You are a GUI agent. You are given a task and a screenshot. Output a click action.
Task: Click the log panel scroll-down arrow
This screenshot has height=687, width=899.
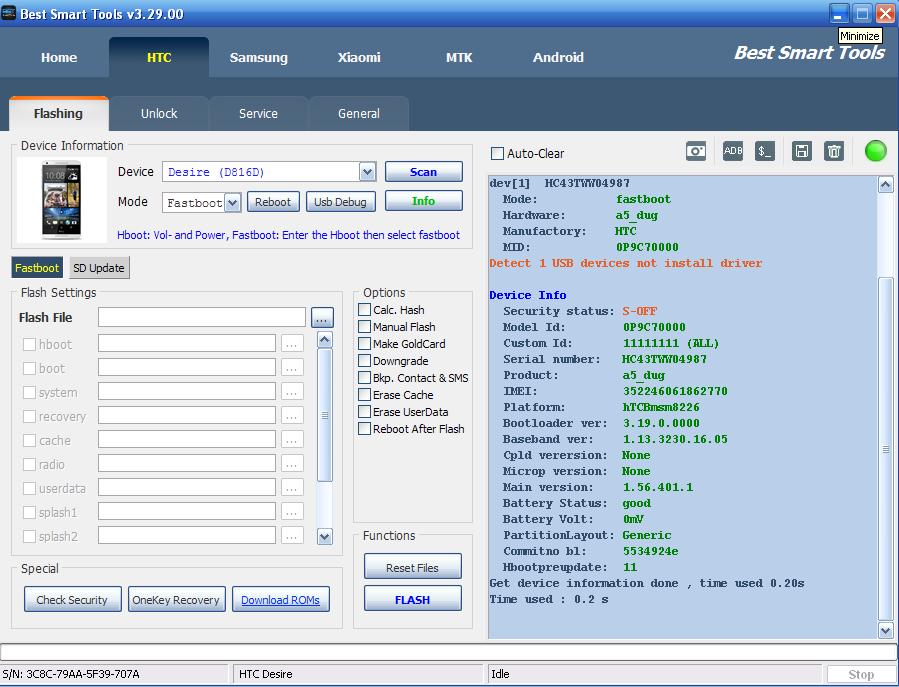(885, 631)
